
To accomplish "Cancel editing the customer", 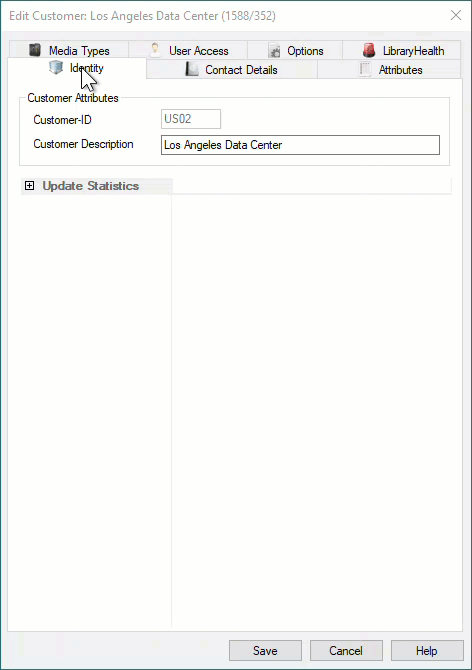I will point(346,650).
